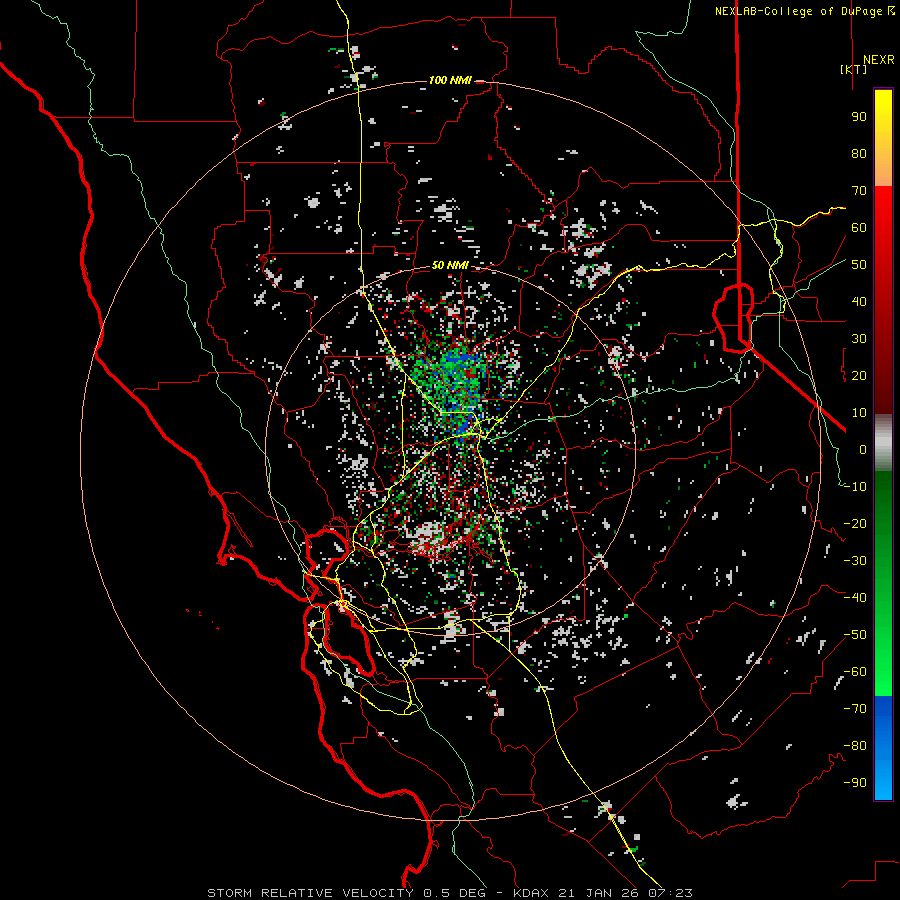Click the 10 value on velocity scale
The height and width of the screenshot is (900, 900).
[x=859, y=413]
